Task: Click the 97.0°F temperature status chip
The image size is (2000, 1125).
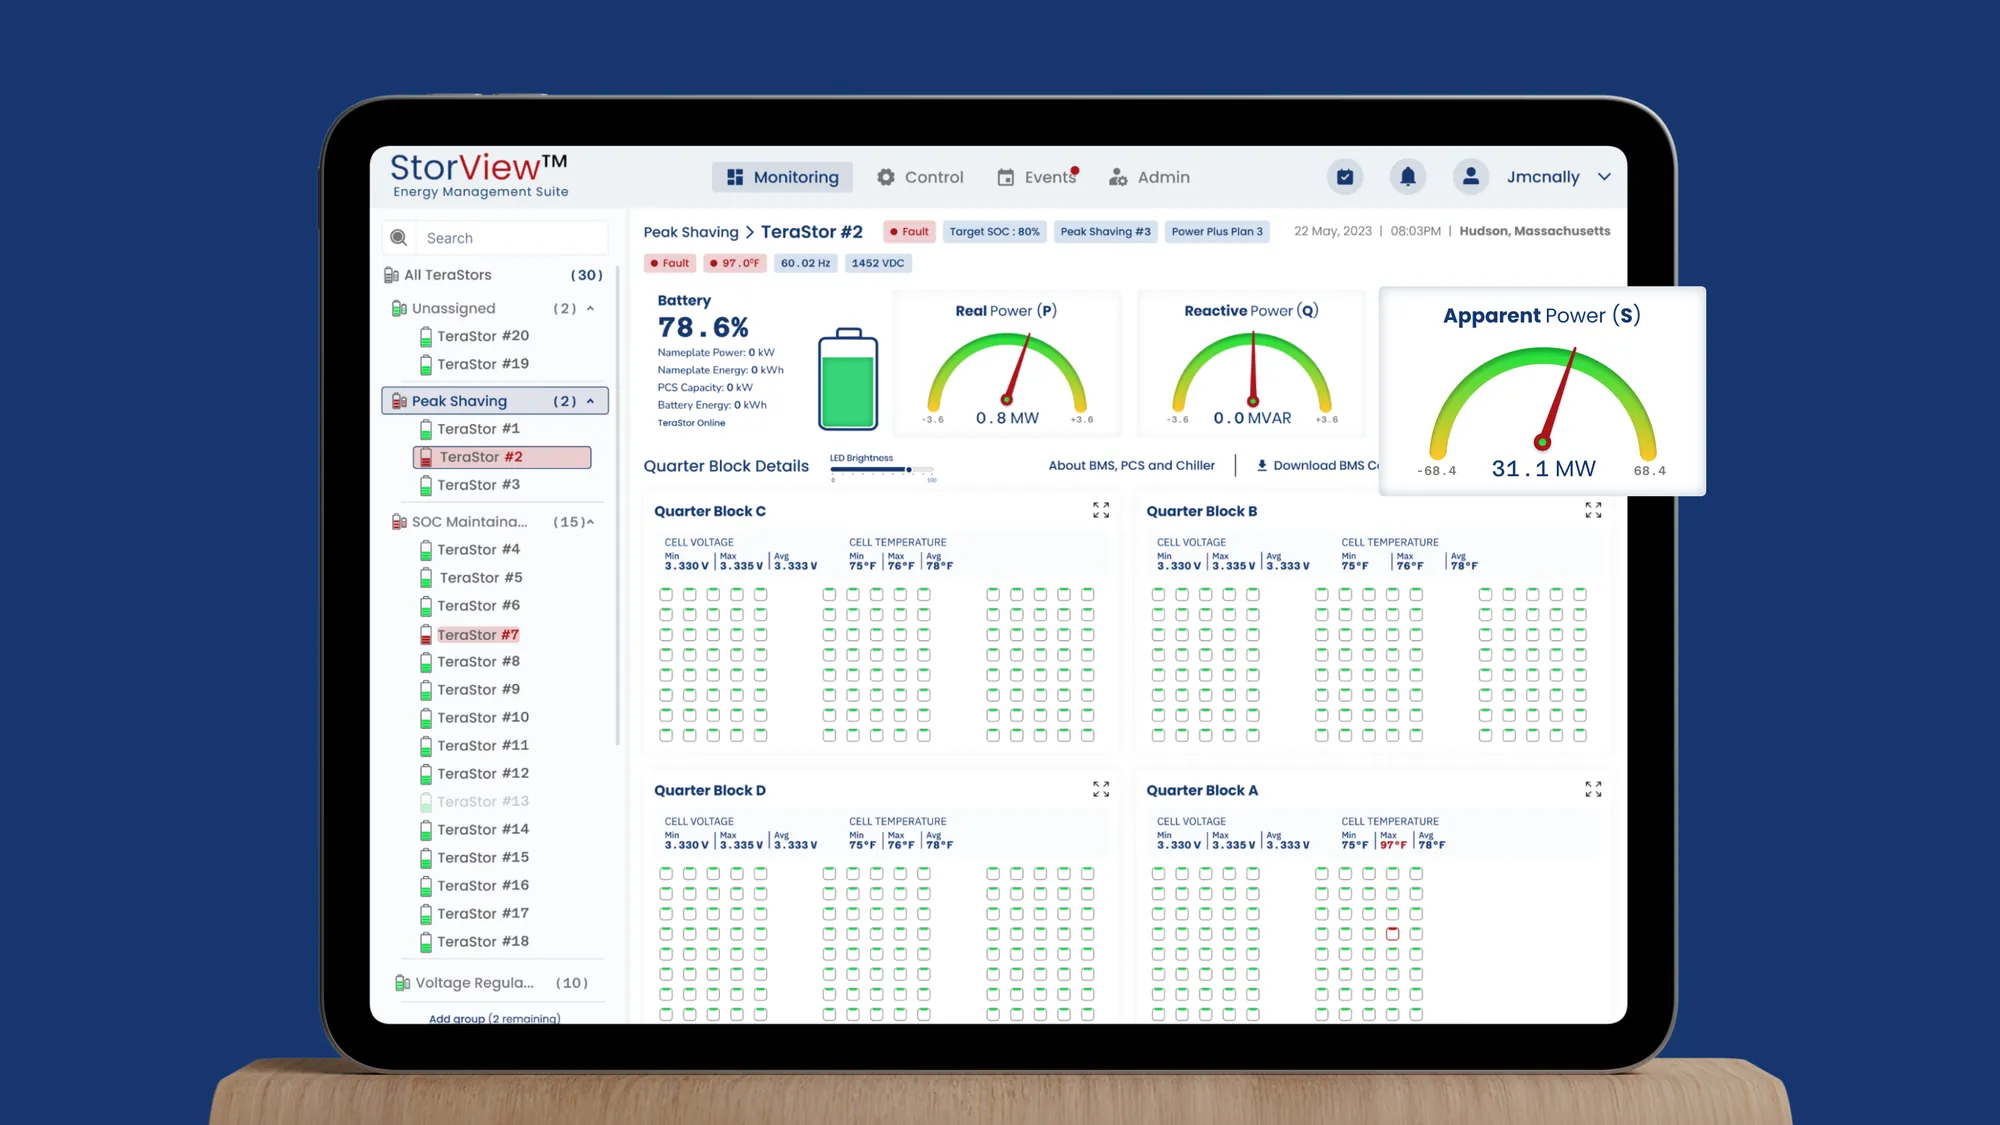Action: (735, 263)
